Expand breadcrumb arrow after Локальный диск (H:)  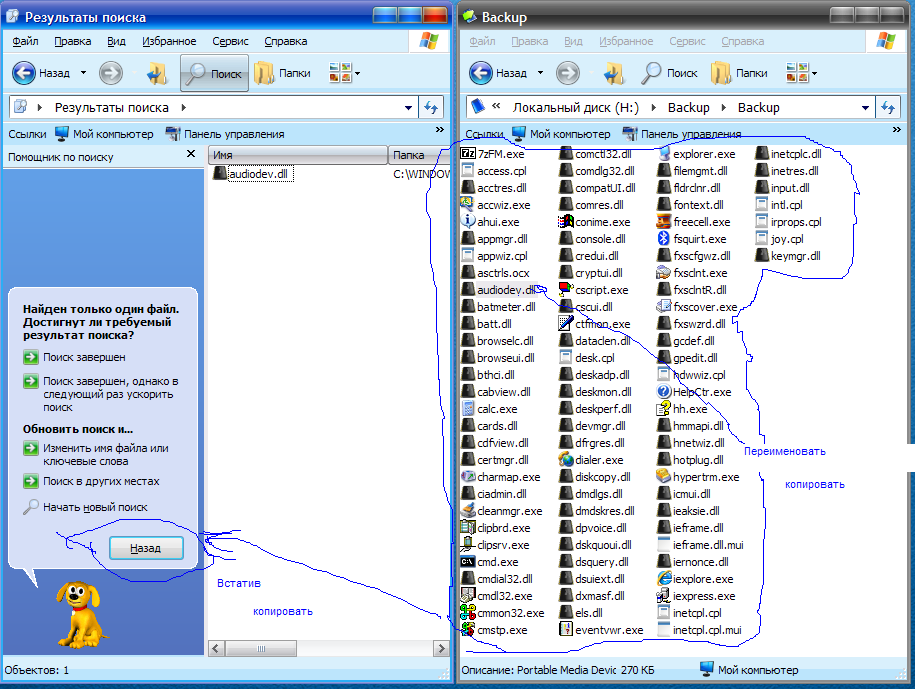(x=654, y=107)
